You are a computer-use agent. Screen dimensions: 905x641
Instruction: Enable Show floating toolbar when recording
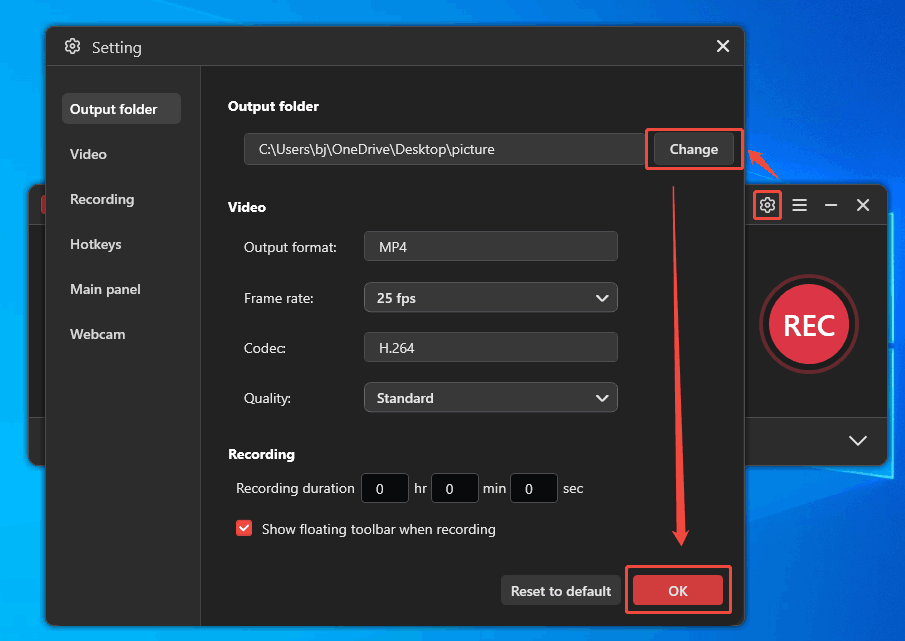(244, 529)
